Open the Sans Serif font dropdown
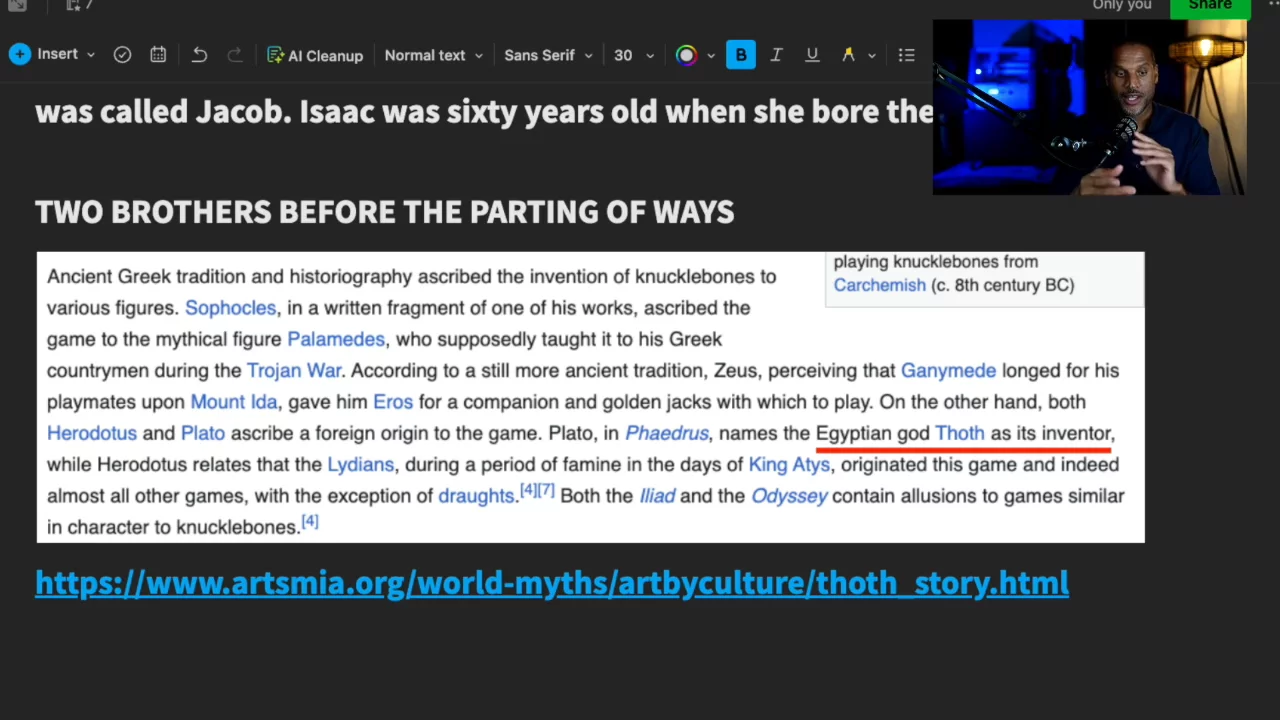 [x=547, y=55]
